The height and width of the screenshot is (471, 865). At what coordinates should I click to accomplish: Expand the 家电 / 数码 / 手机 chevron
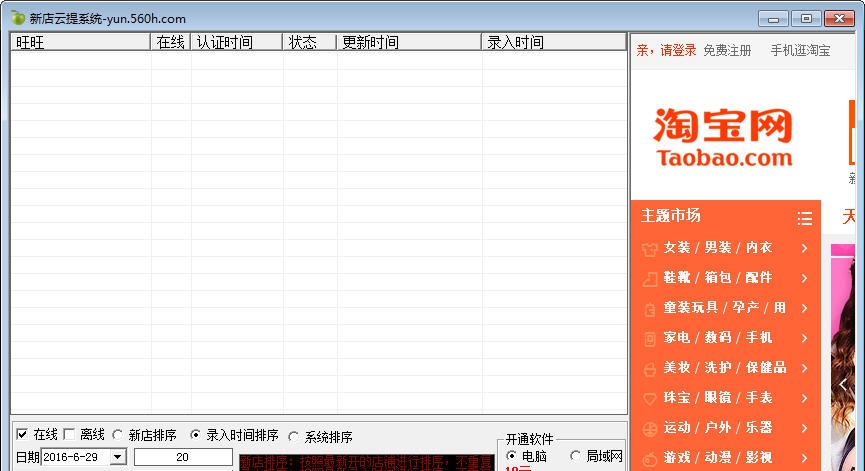[x=805, y=338]
